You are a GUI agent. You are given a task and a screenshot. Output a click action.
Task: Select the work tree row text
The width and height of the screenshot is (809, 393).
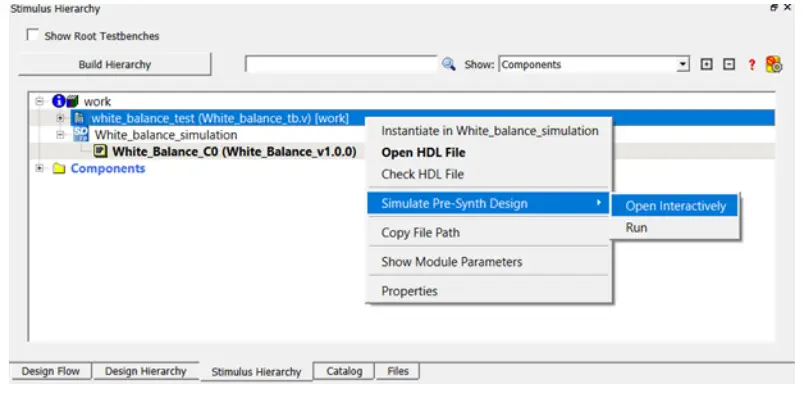pos(98,102)
